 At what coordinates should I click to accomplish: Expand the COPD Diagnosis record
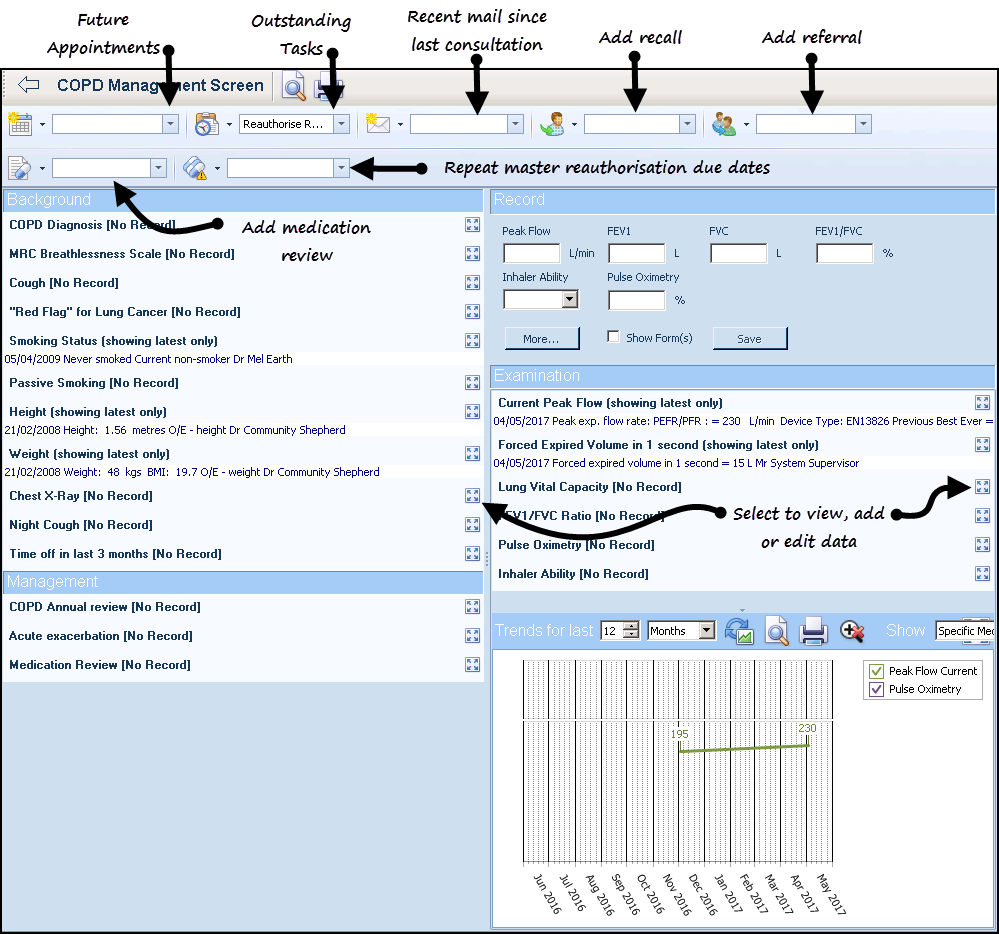coord(473,225)
